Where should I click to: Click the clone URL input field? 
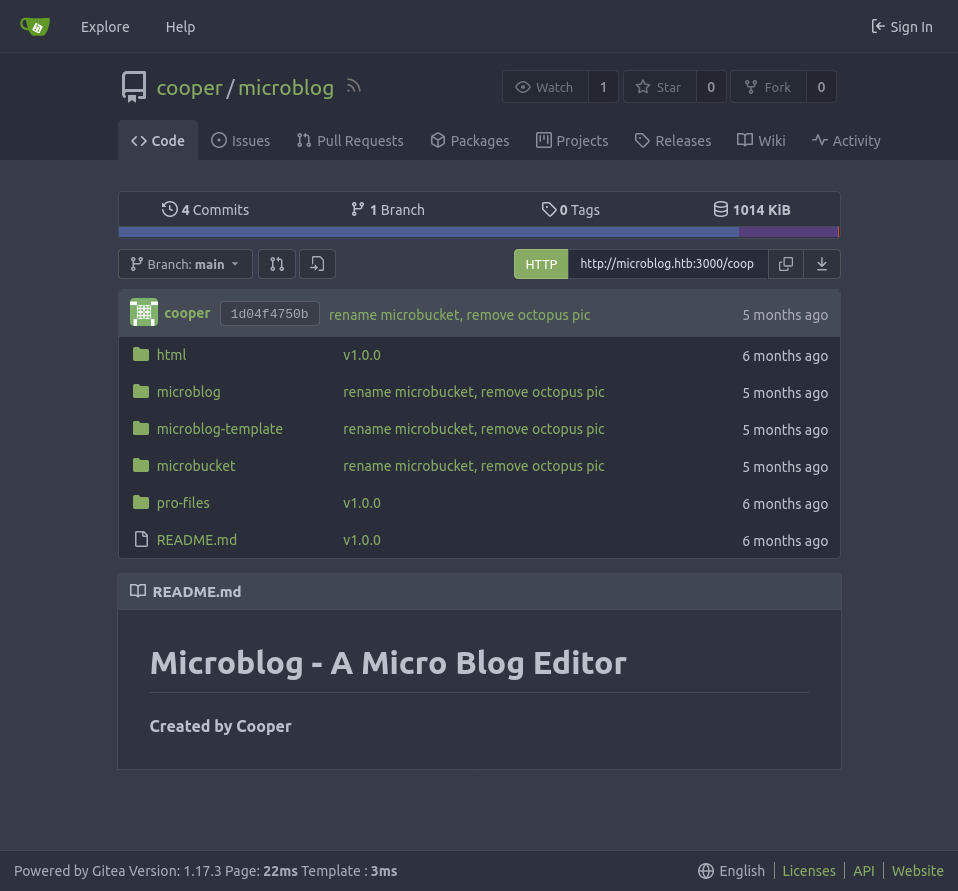click(667, 264)
